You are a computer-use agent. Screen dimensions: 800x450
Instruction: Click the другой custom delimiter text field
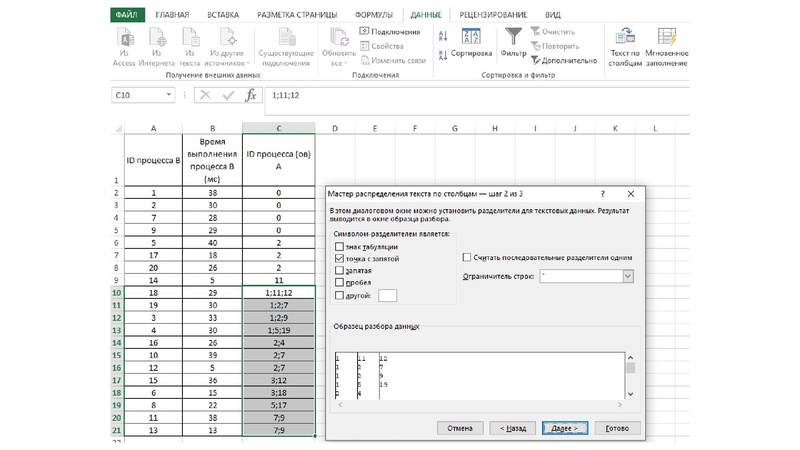[x=387, y=296]
